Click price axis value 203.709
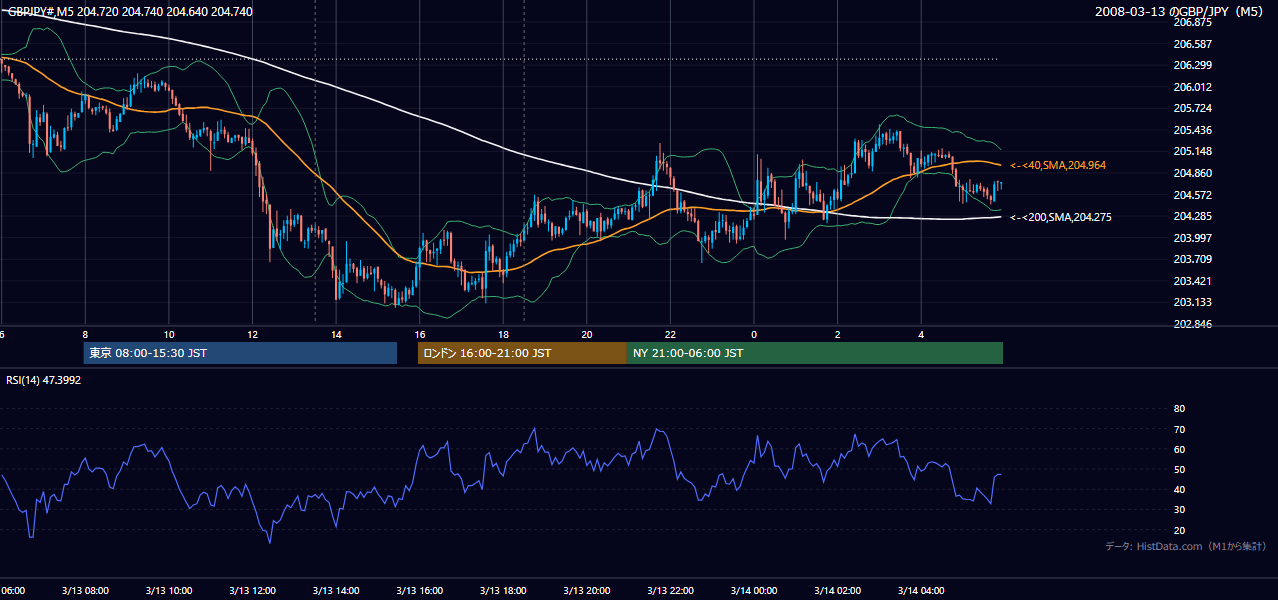 [x=1194, y=259]
